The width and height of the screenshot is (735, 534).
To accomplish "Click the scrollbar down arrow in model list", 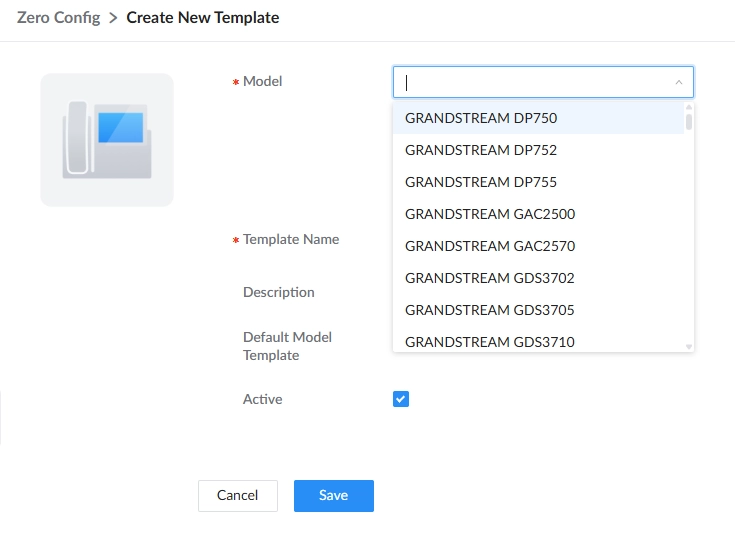I will [689, 347].
